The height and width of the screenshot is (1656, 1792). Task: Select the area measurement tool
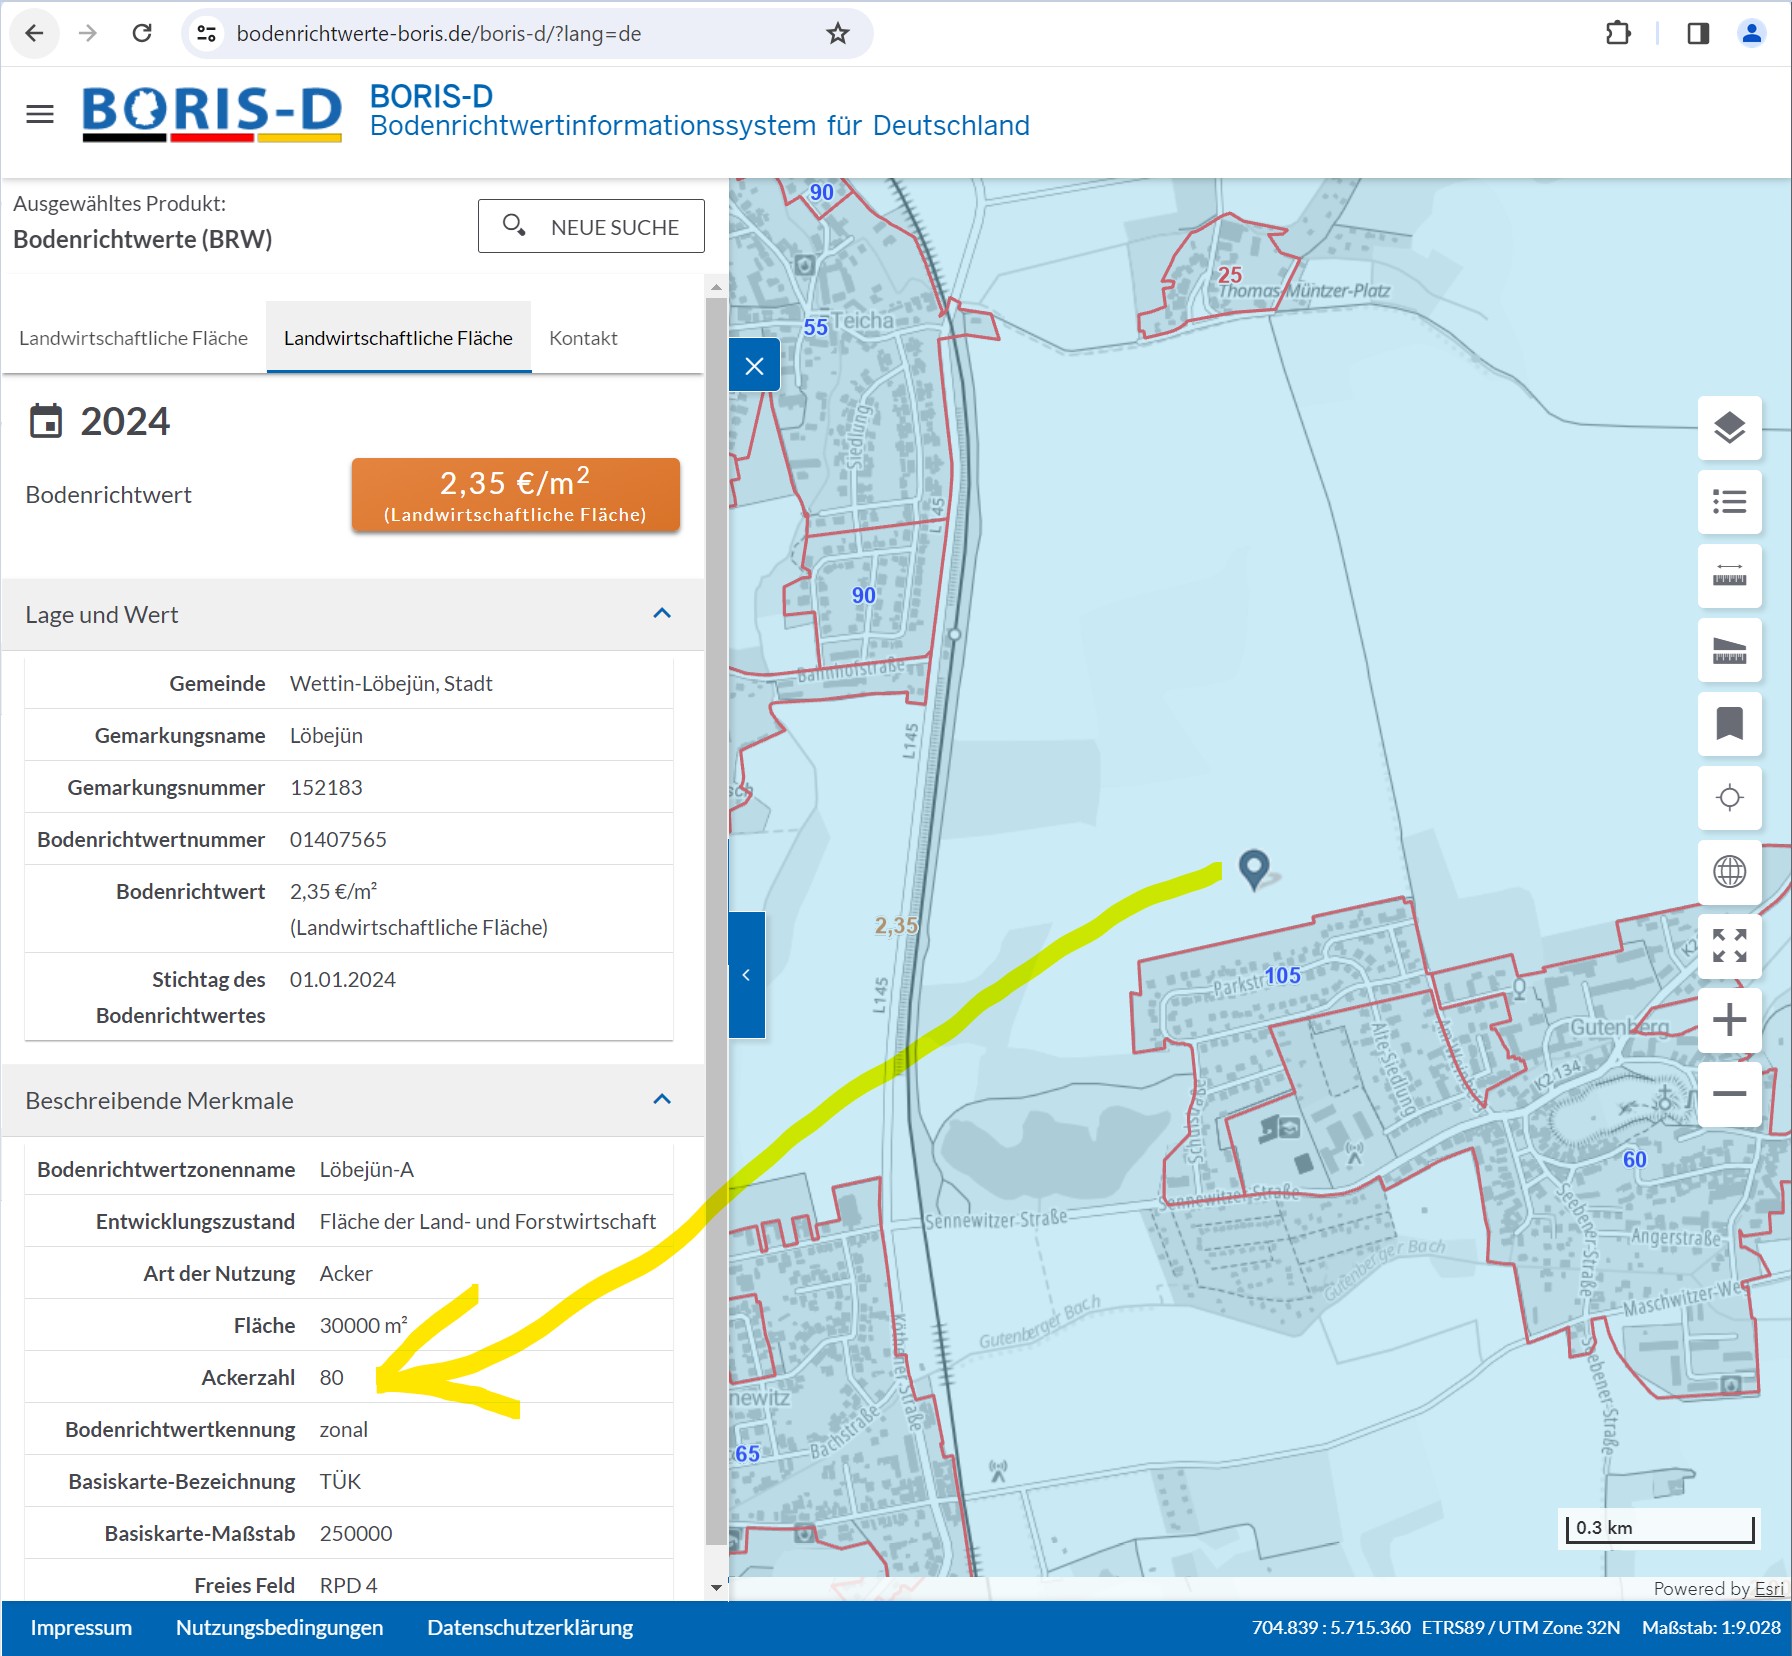(x=1729, y=650)
